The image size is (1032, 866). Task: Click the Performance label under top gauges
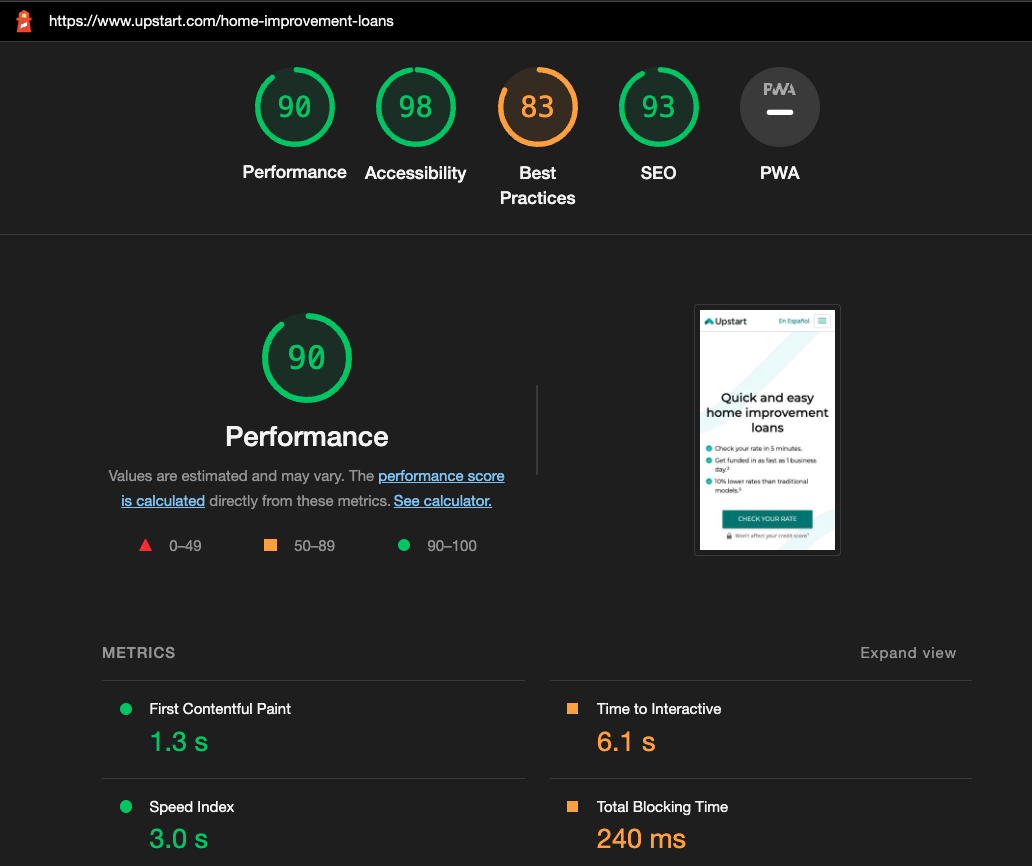(294, 172)
